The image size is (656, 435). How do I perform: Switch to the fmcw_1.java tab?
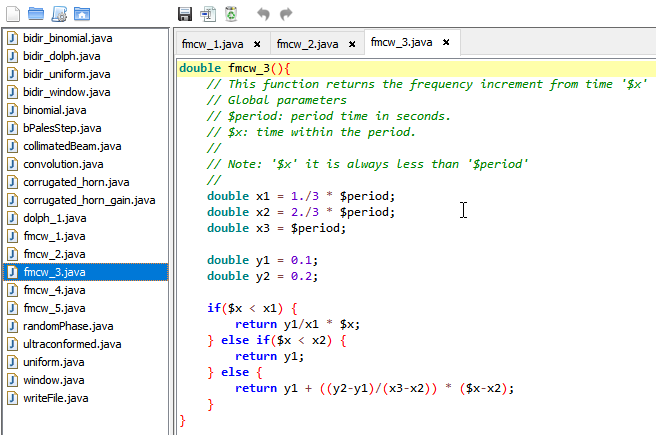[x=211, y=44]
